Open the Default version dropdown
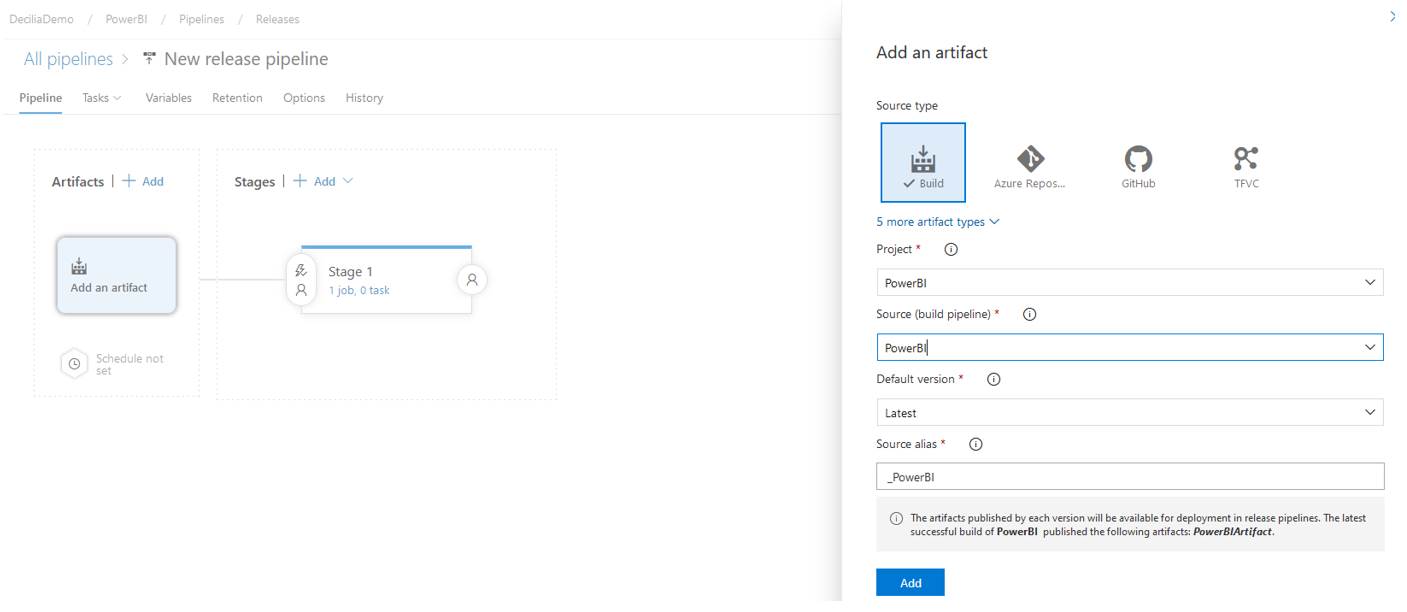The width and height of the screenshot is (1407, 612). pos(1130,412)
